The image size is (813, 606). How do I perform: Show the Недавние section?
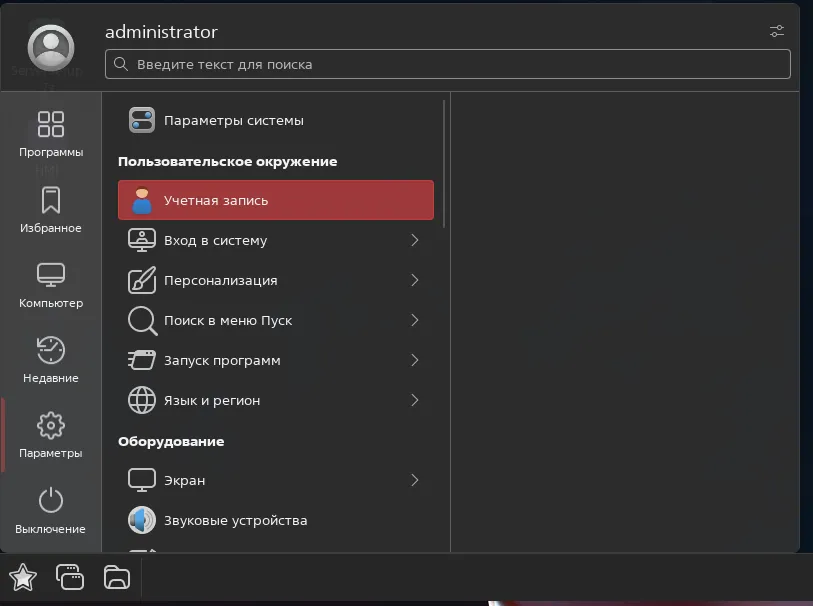click(51, 360)
